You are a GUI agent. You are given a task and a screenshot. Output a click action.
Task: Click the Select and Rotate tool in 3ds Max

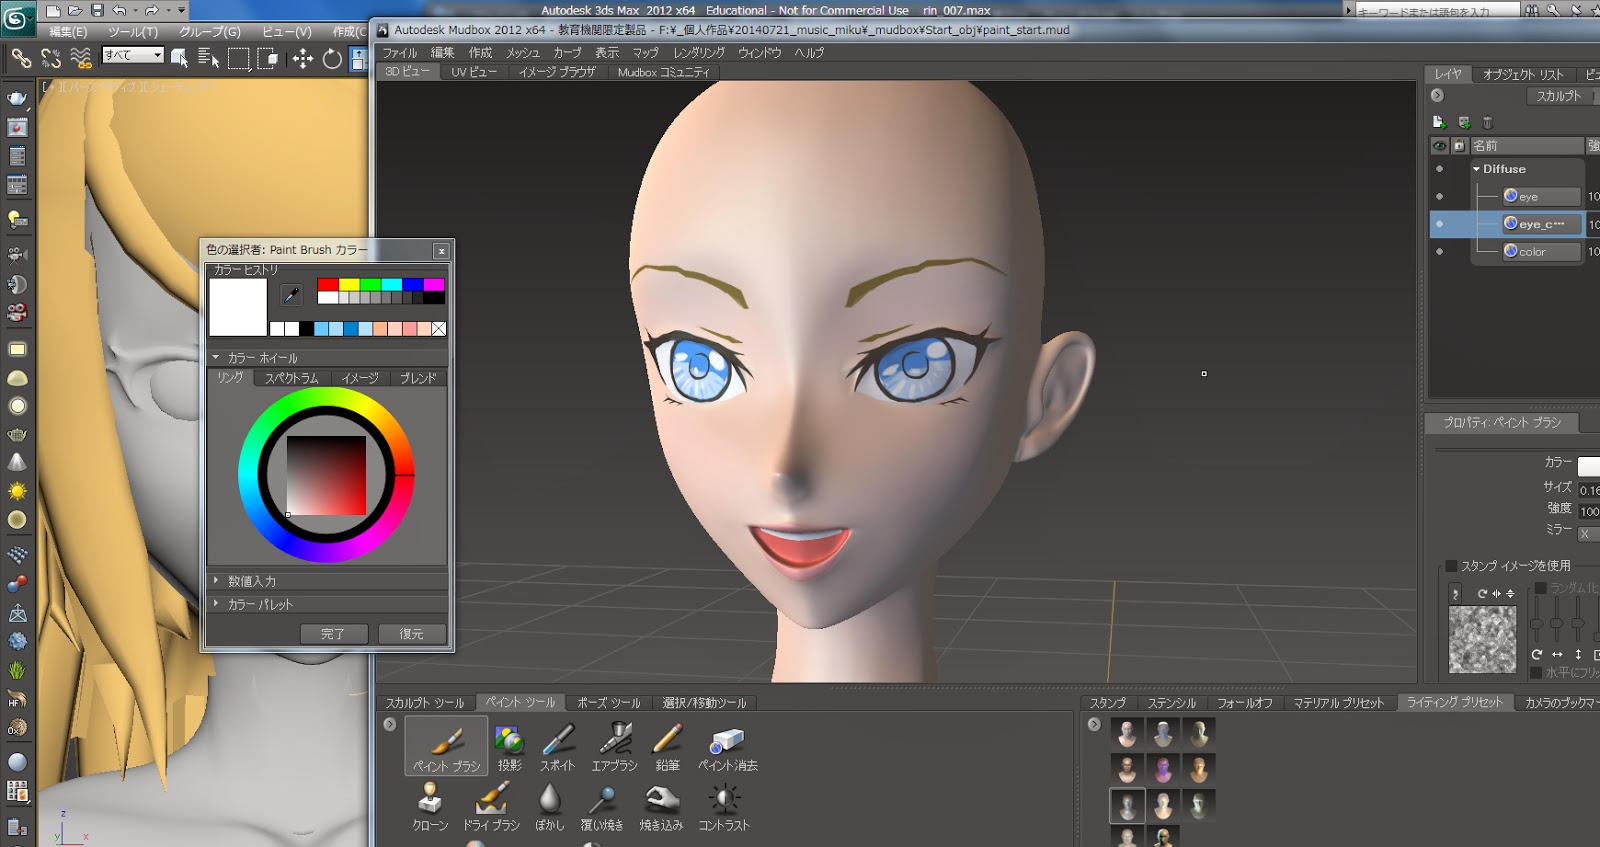click(x=332, y=59)
